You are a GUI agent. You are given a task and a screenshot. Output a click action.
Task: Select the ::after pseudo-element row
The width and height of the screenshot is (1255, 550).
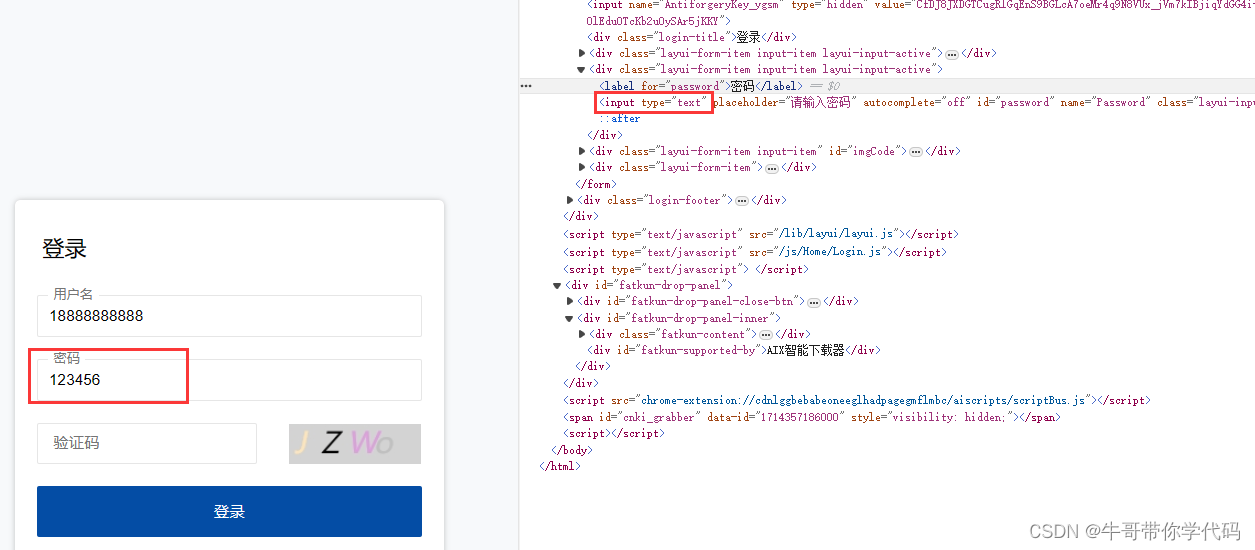pyautogui.click(x=886, y=118)
